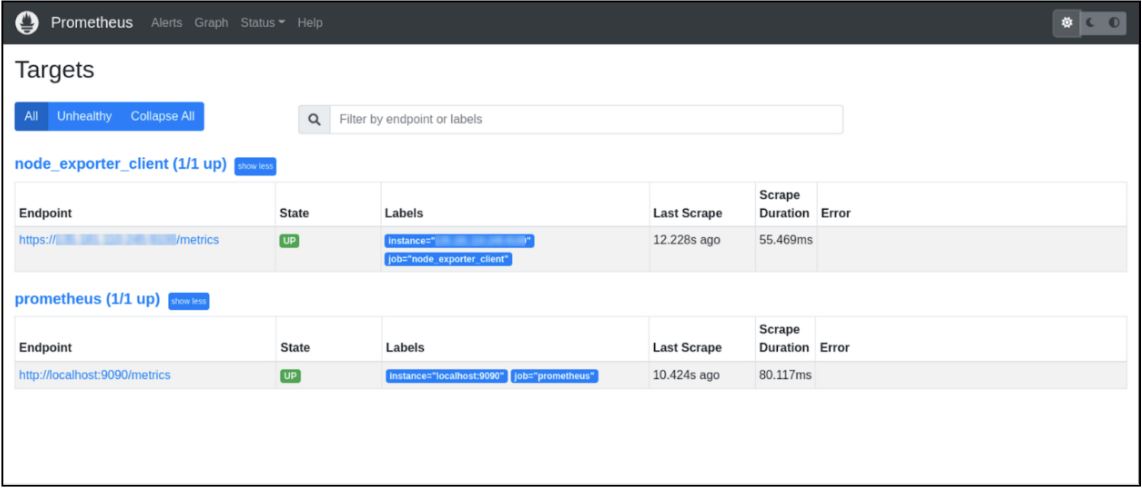1142x488 pixels.
Task: Open http://localhost:9090/metrics endpoint link
Action: (x=95, y=375)
